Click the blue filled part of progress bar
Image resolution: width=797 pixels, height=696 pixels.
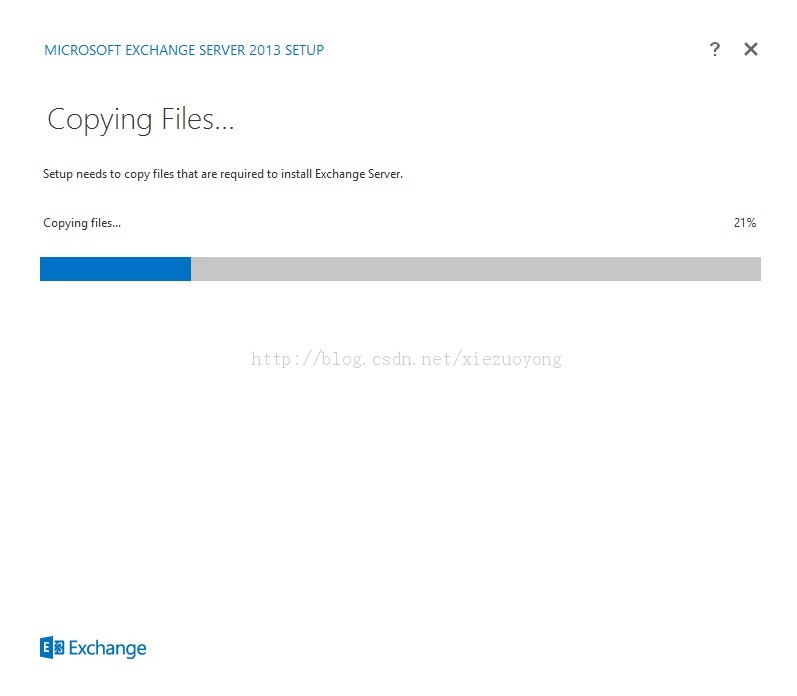tap(115, 269)
